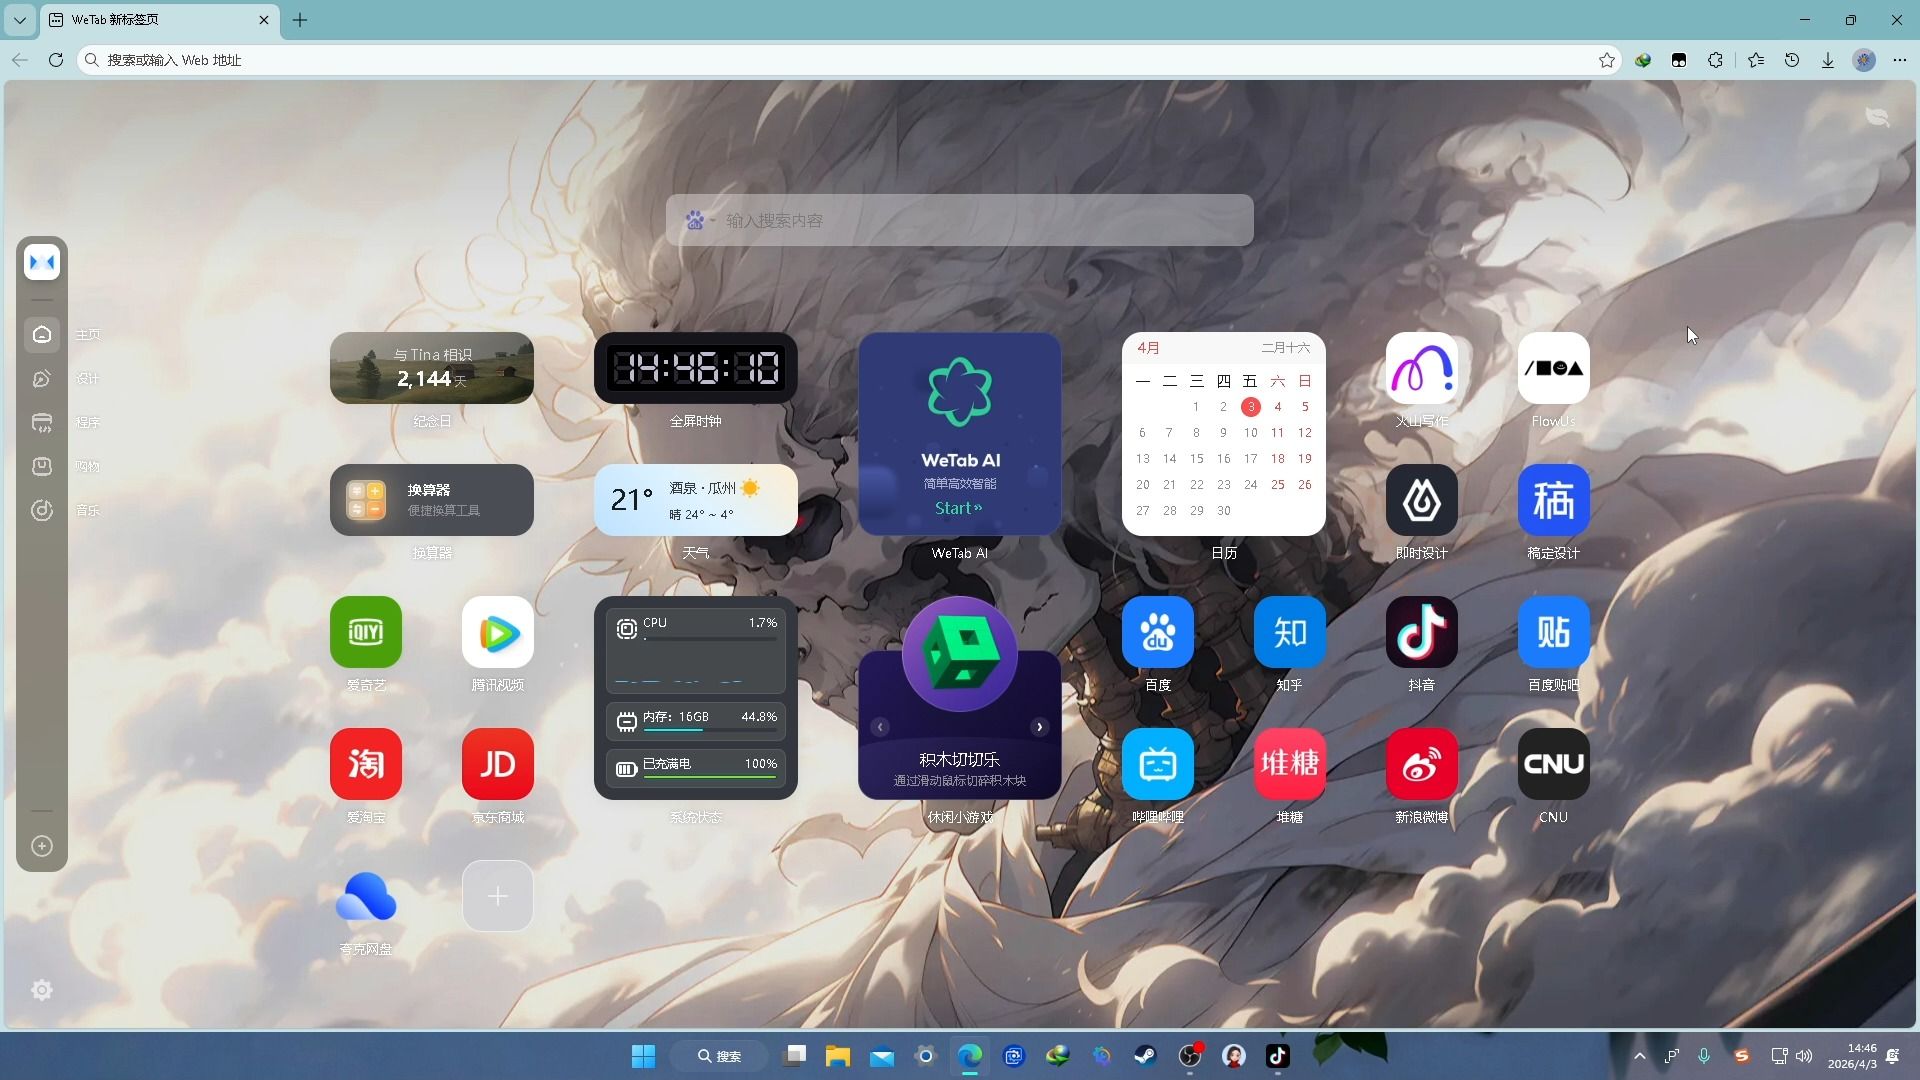Image resolution: width=1920 pixels, height=1080 pixels.
Task: Open the CPU usage panel
Action: click(696, 651)
